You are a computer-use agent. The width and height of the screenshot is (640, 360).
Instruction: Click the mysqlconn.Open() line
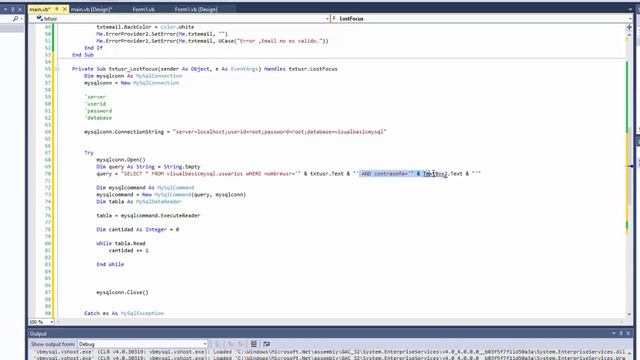pos(121,160)
